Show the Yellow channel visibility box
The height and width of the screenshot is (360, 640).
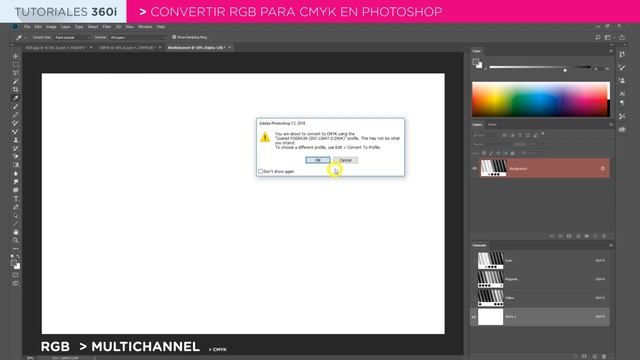(x=474, y=298)
